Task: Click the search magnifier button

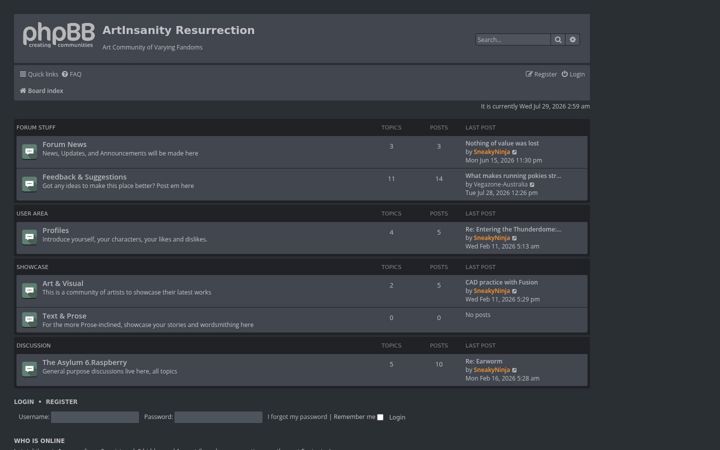Action: click(558, 39)
